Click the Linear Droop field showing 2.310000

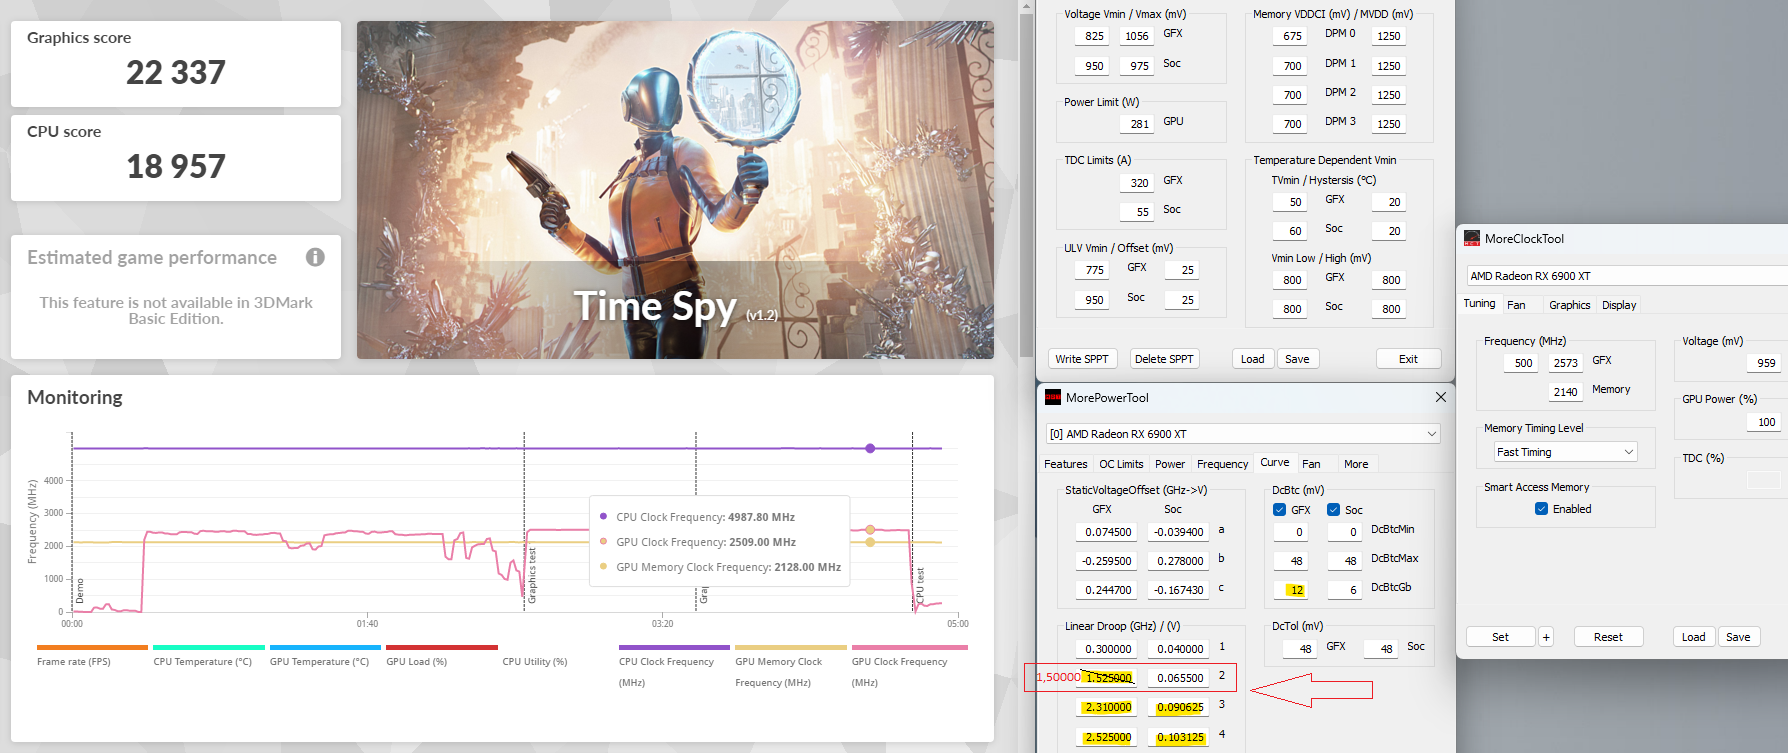[x=1105, y=707]
